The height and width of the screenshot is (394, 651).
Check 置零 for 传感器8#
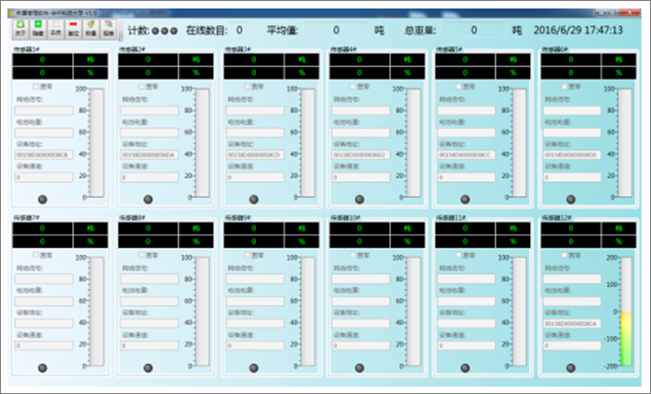point(142,255)
